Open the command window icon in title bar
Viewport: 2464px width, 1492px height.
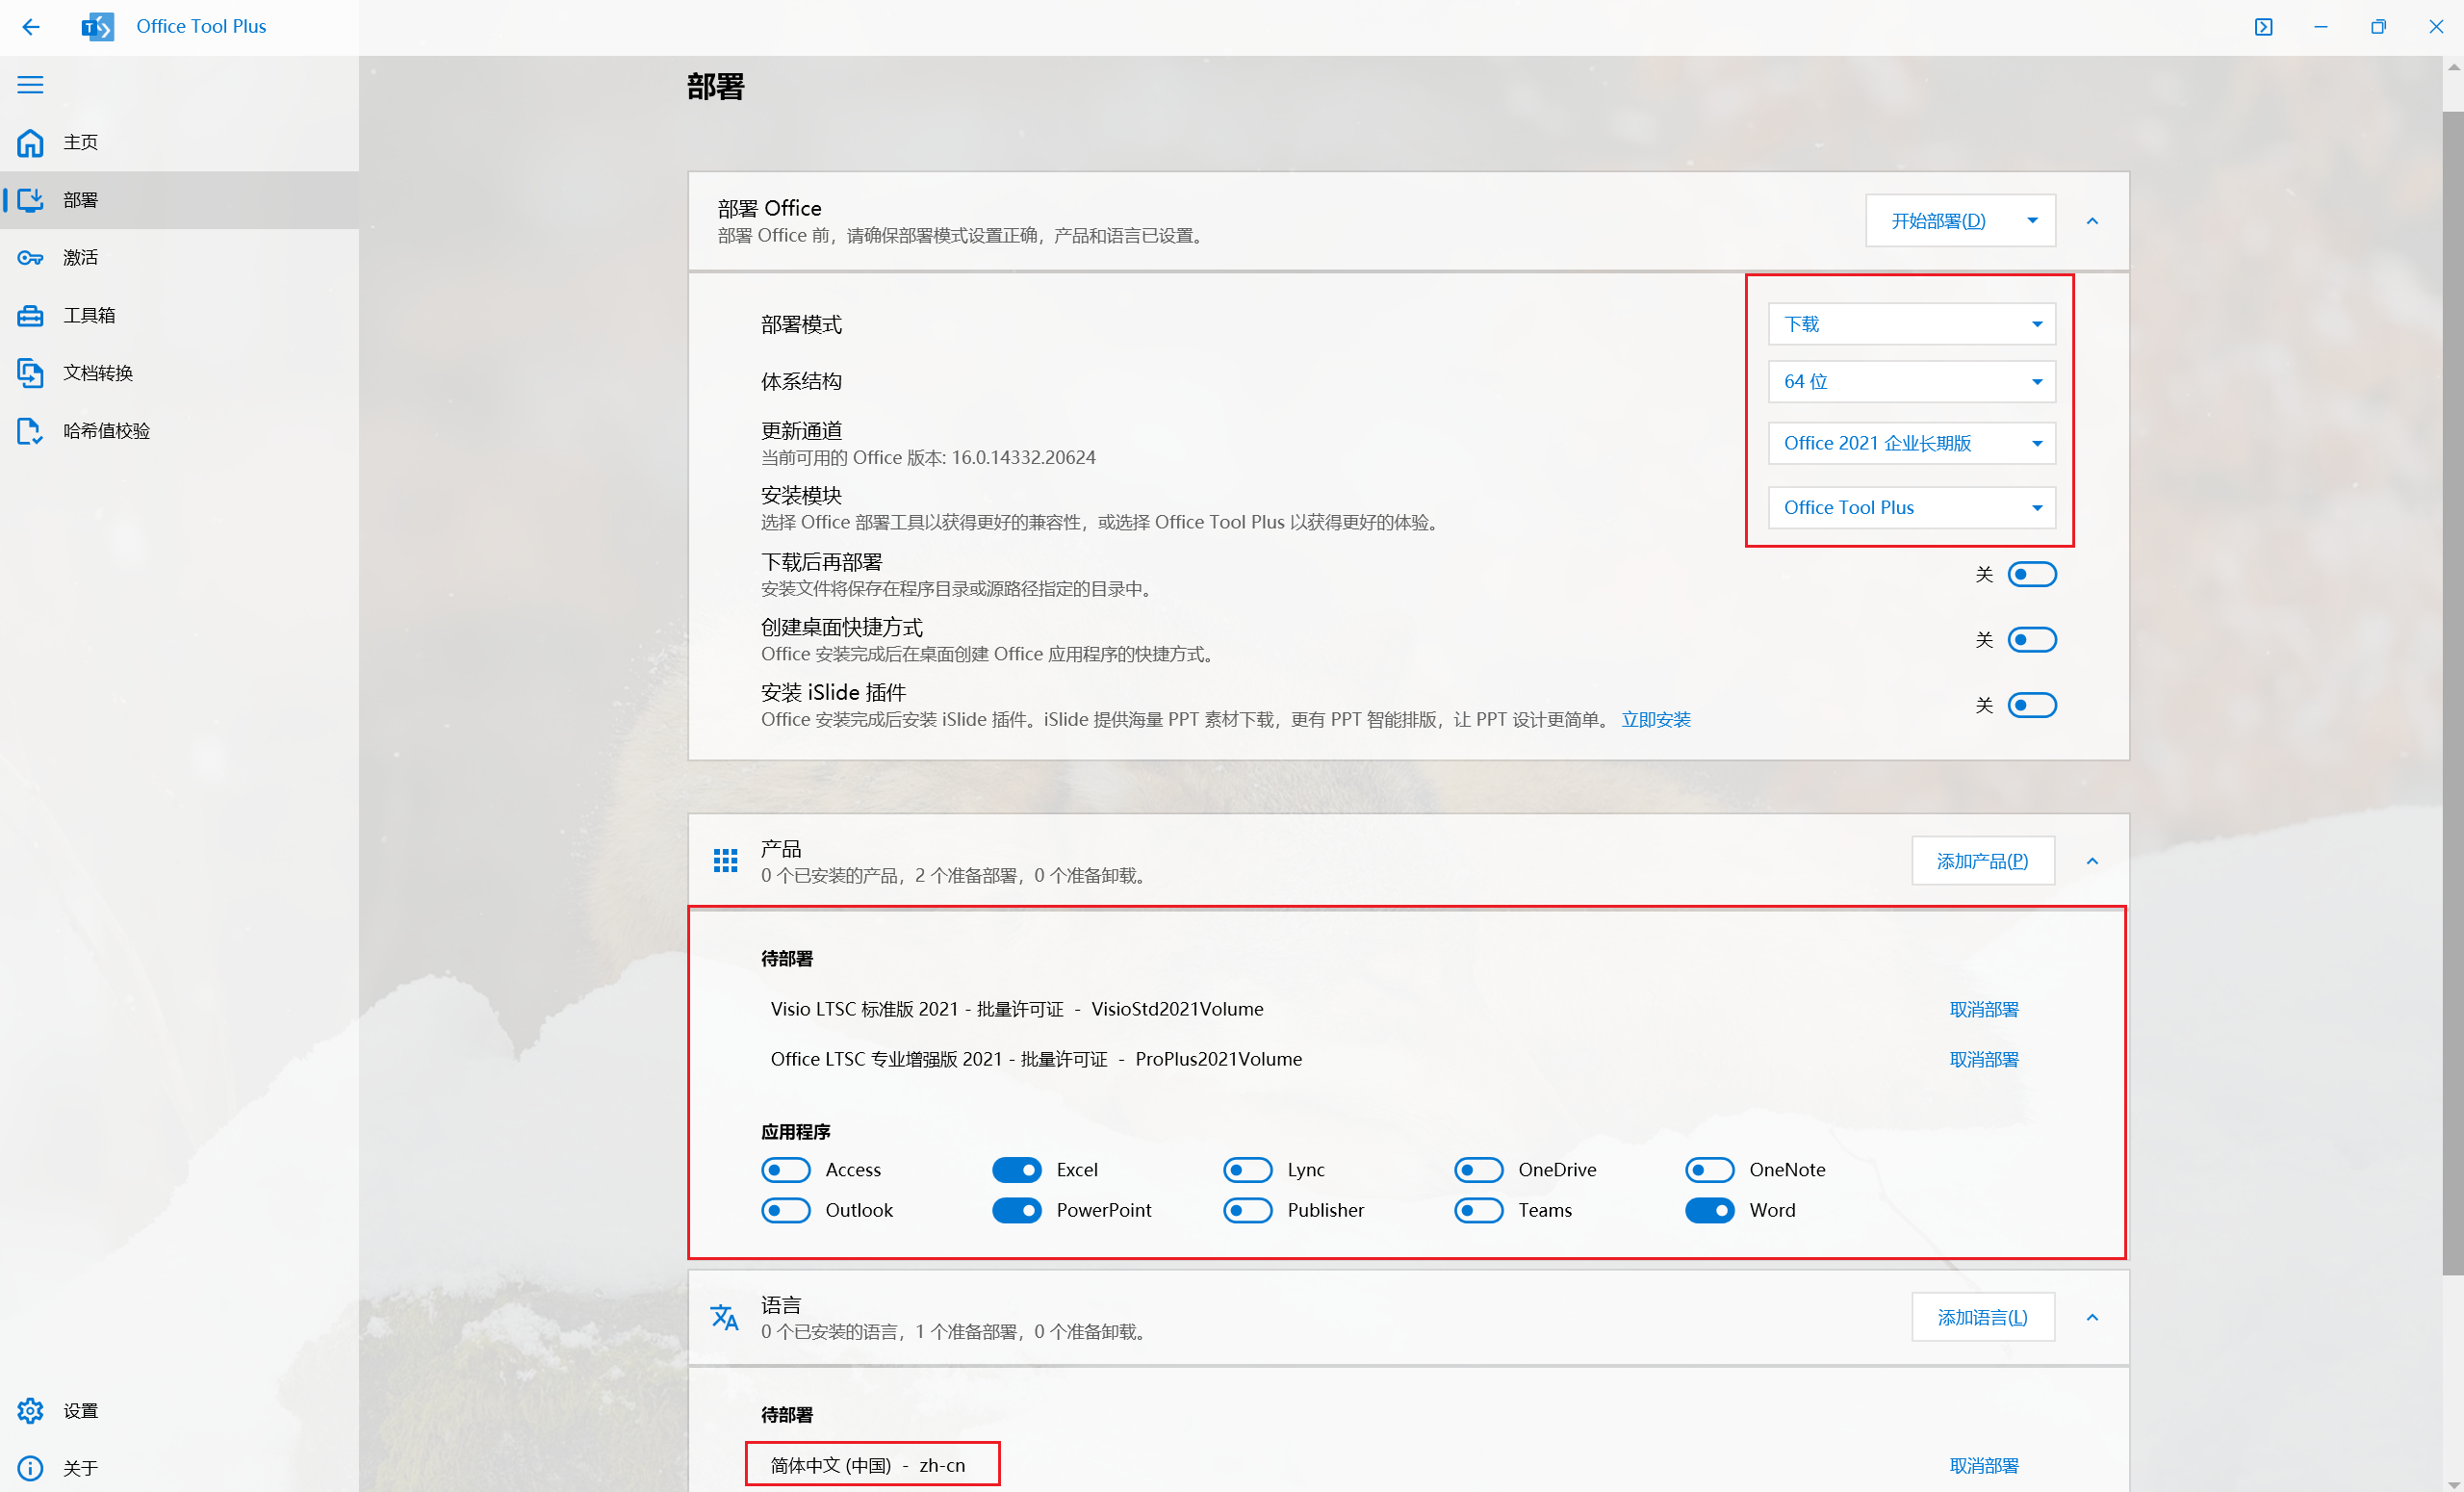(2263, 27)
